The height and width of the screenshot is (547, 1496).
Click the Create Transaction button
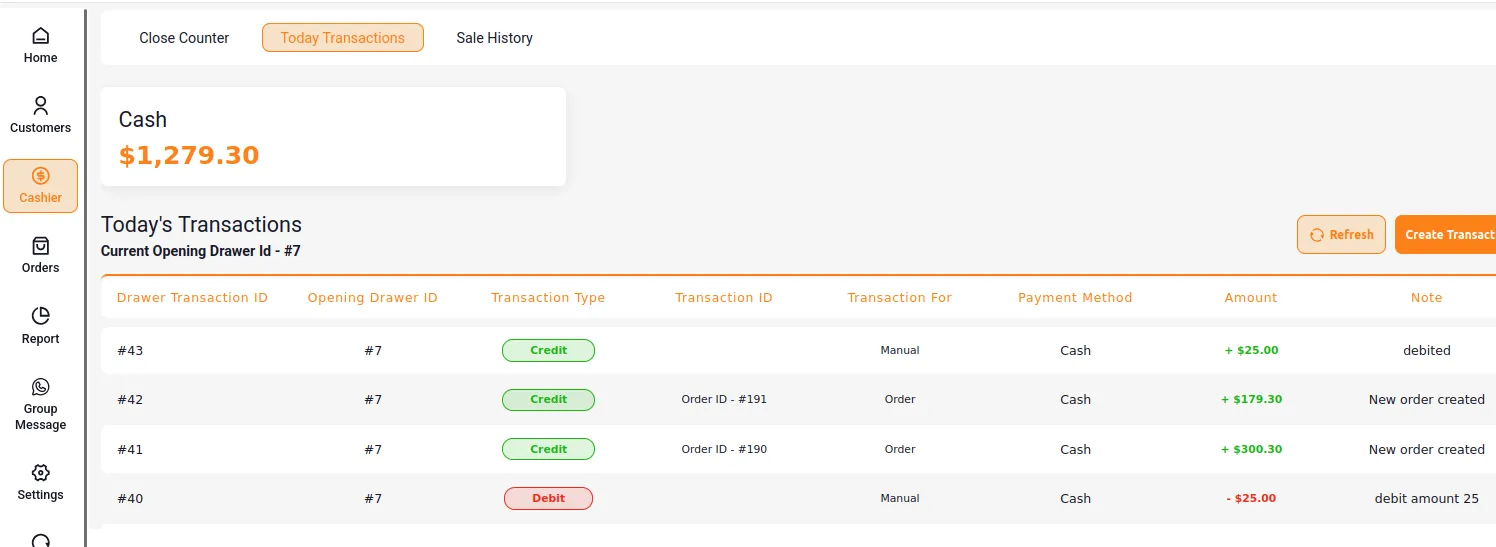tap(1445, 235)
